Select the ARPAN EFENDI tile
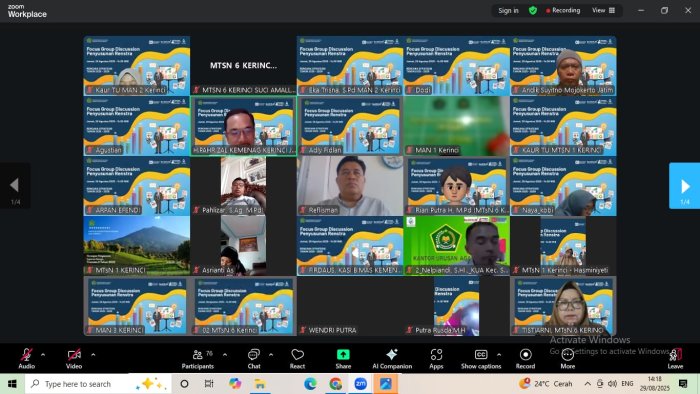 [x=137, y=186]
